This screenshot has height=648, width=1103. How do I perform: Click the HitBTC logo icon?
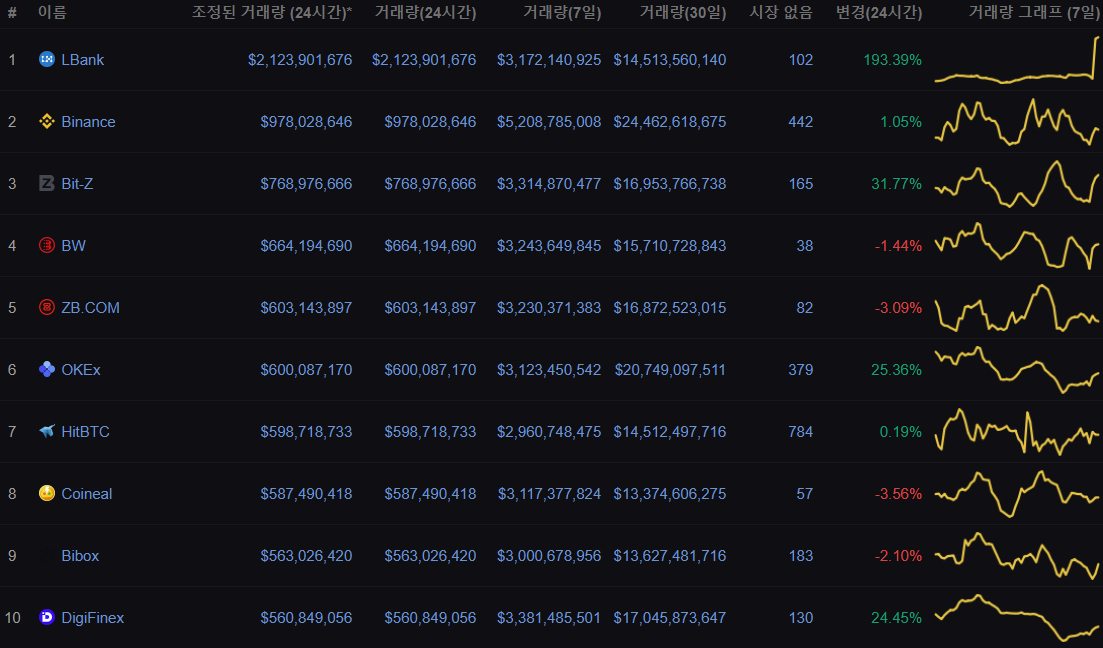pos(46,431)
